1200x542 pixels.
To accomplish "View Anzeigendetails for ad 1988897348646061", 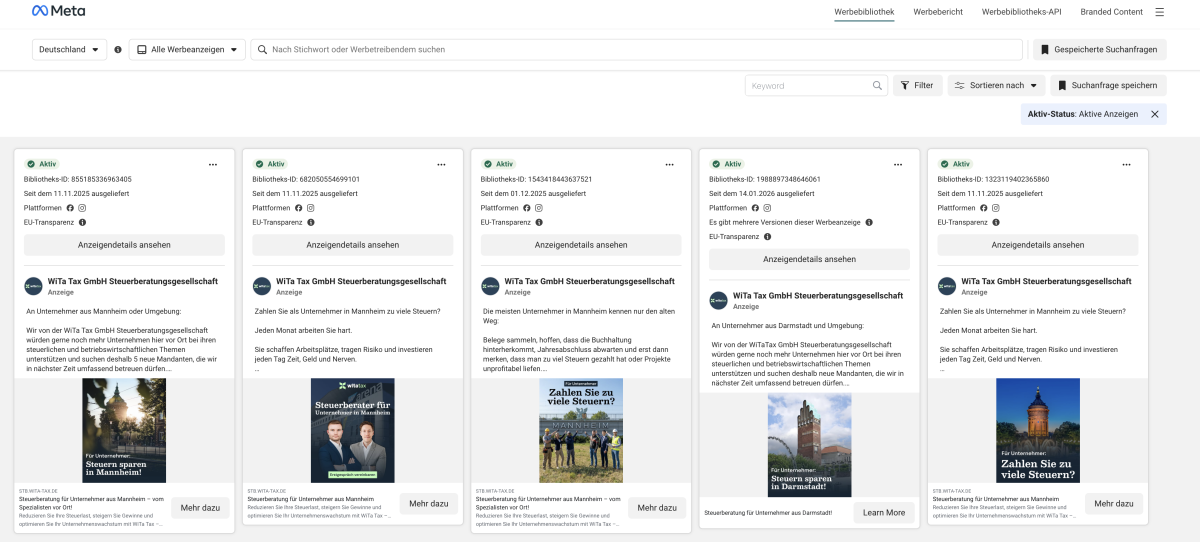I will [x=809, y=259].
